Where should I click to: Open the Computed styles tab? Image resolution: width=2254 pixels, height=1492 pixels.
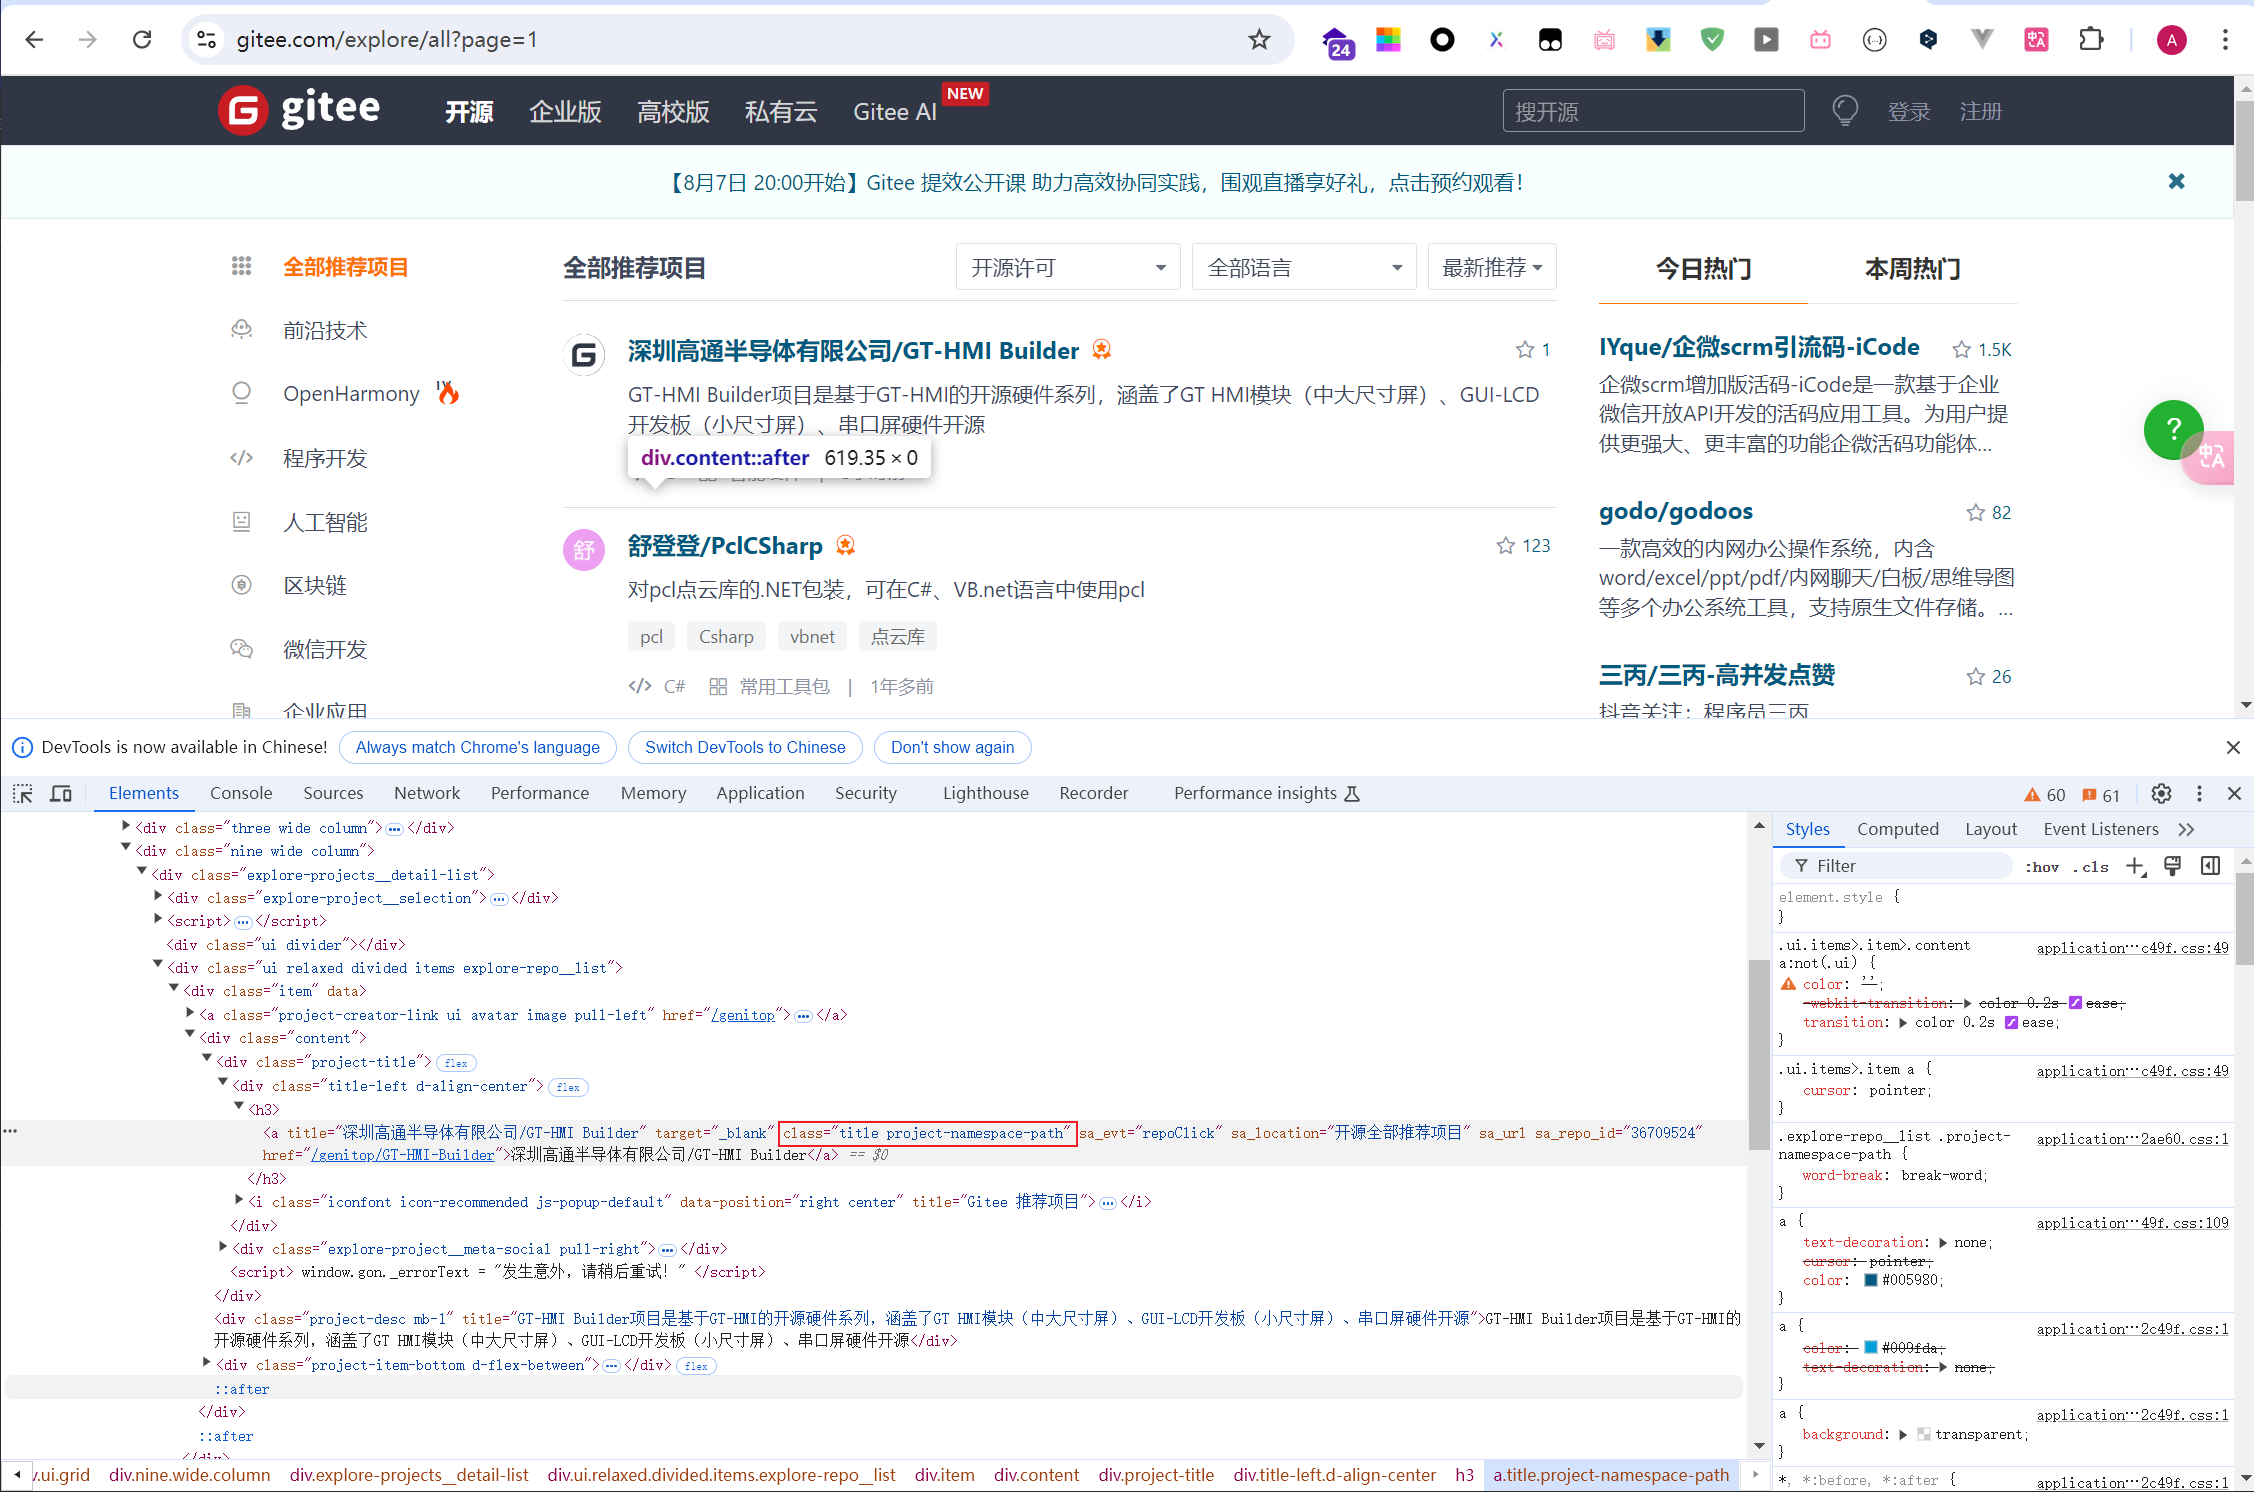pyautogui.click(x=1897, y=829)
